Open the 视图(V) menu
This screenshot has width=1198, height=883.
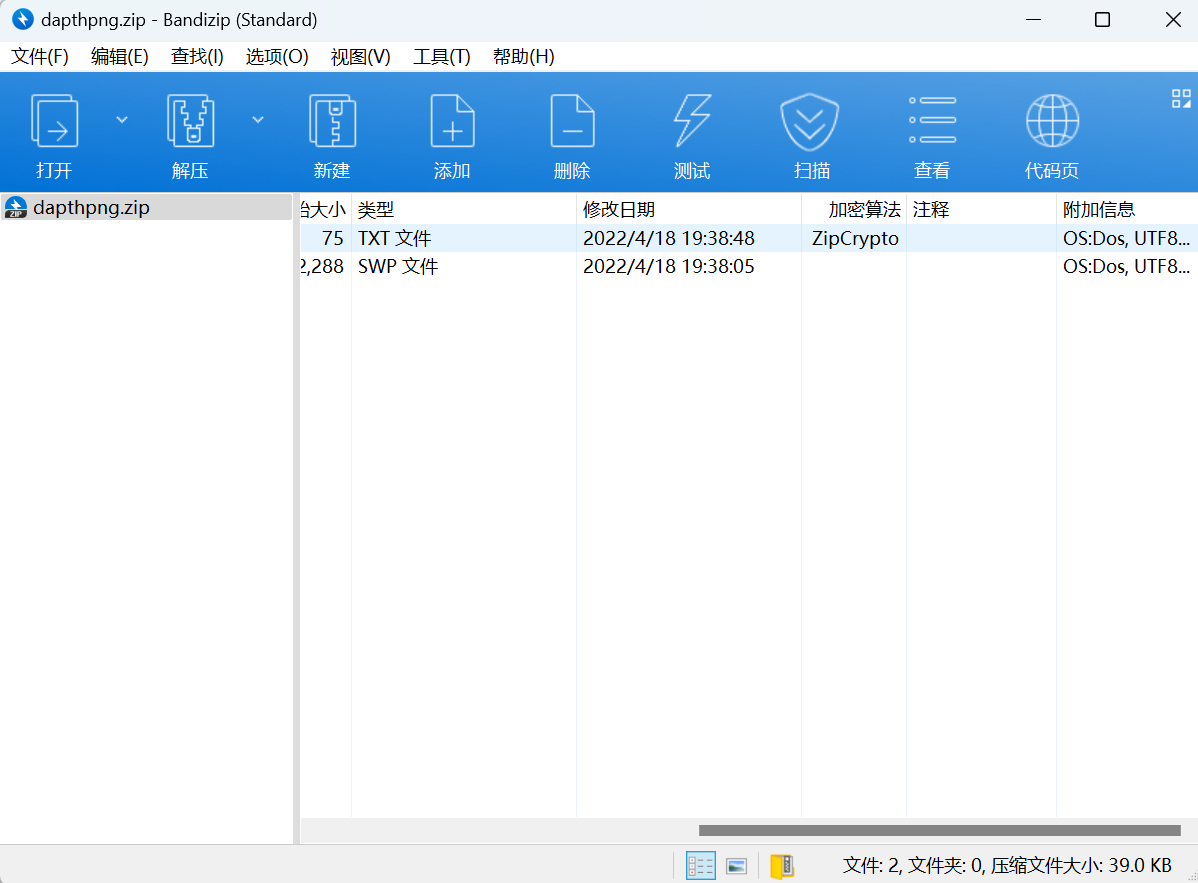click(x=361, y=57)
